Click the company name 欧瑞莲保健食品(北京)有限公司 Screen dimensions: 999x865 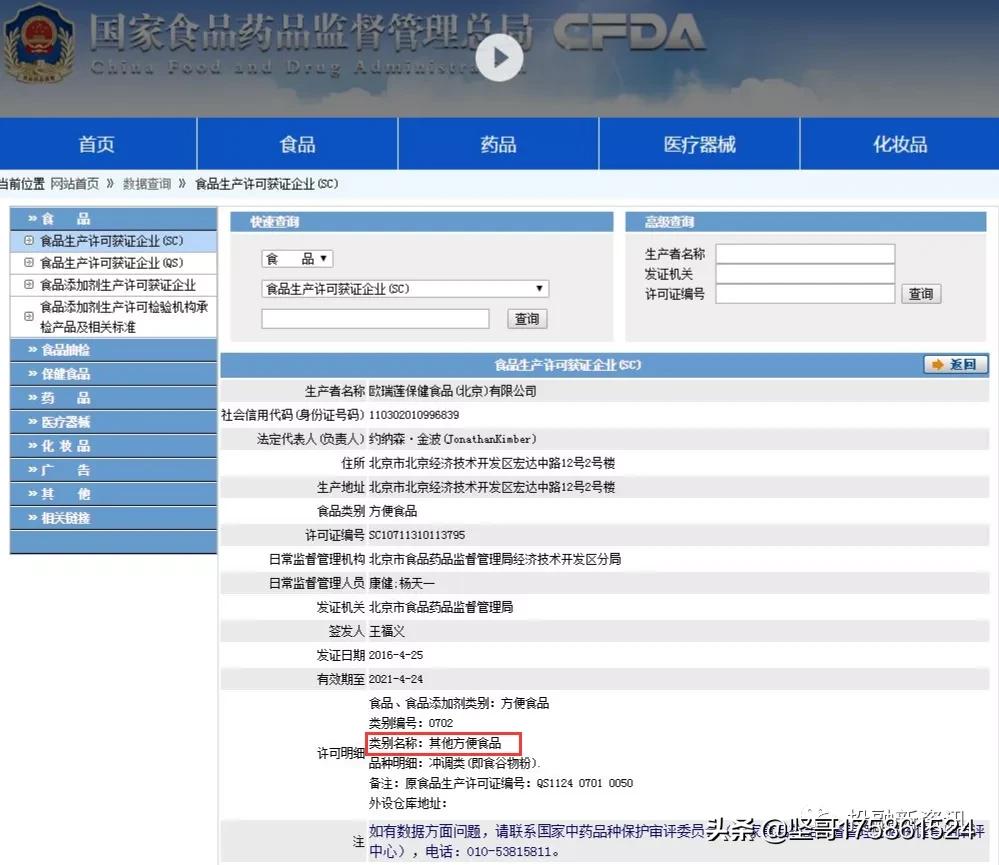[x=452, y=391]
